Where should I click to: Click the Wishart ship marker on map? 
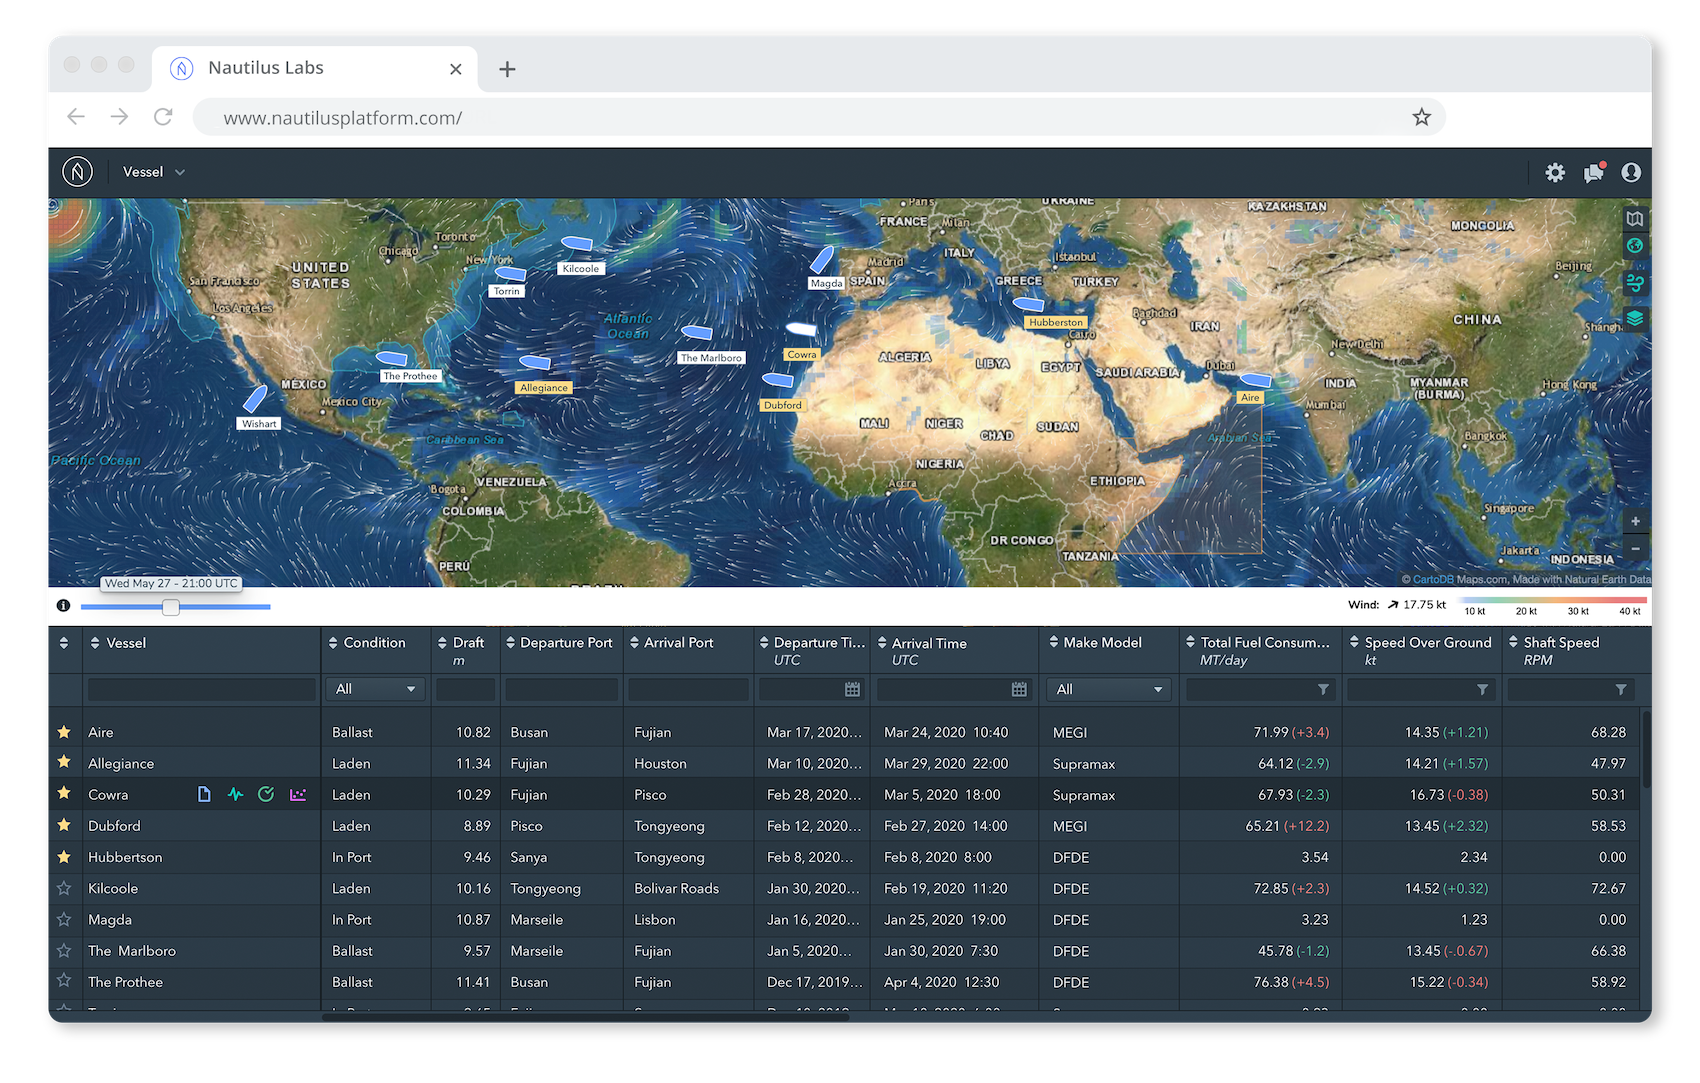(256, 399)
